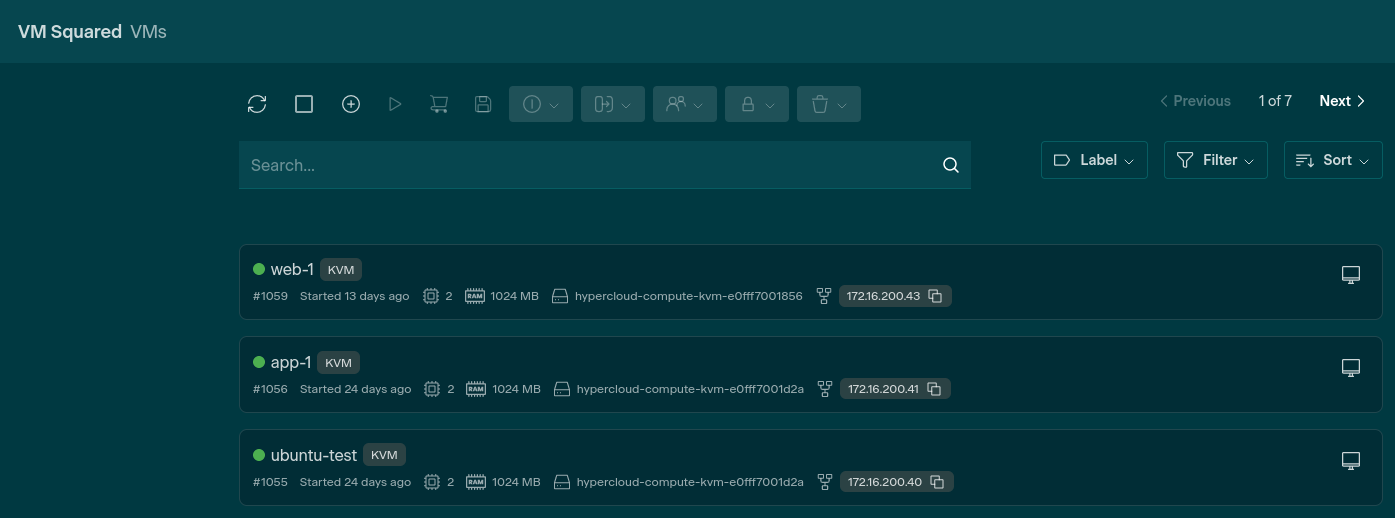Open the ubuntu-test VM entry
The height and width of the screenshot is (518, 1395).
(313, 455)
